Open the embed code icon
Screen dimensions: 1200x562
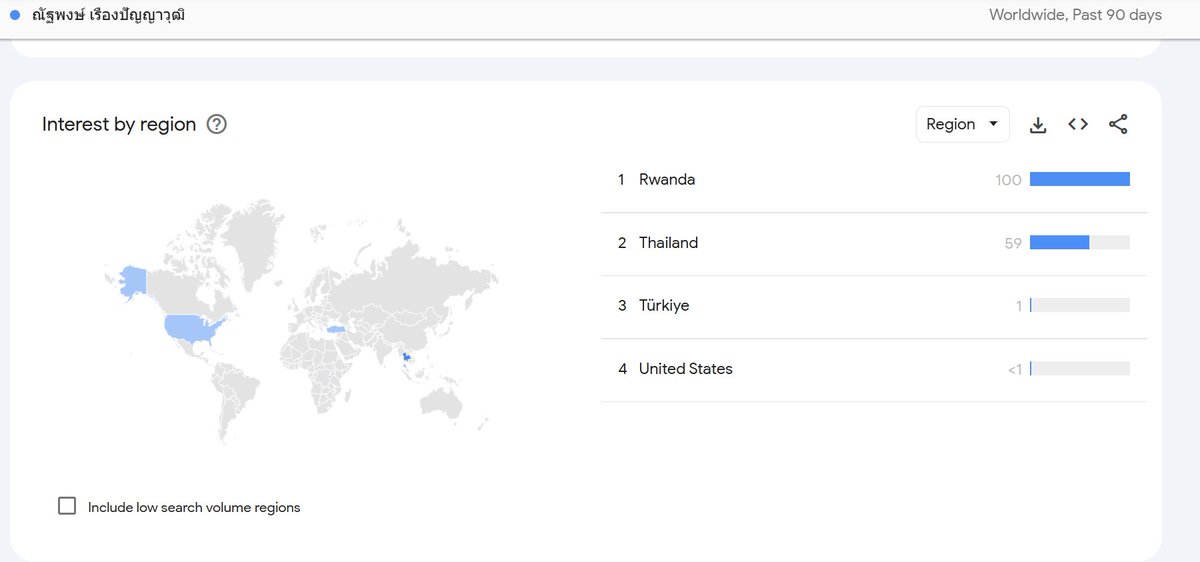1078,124
